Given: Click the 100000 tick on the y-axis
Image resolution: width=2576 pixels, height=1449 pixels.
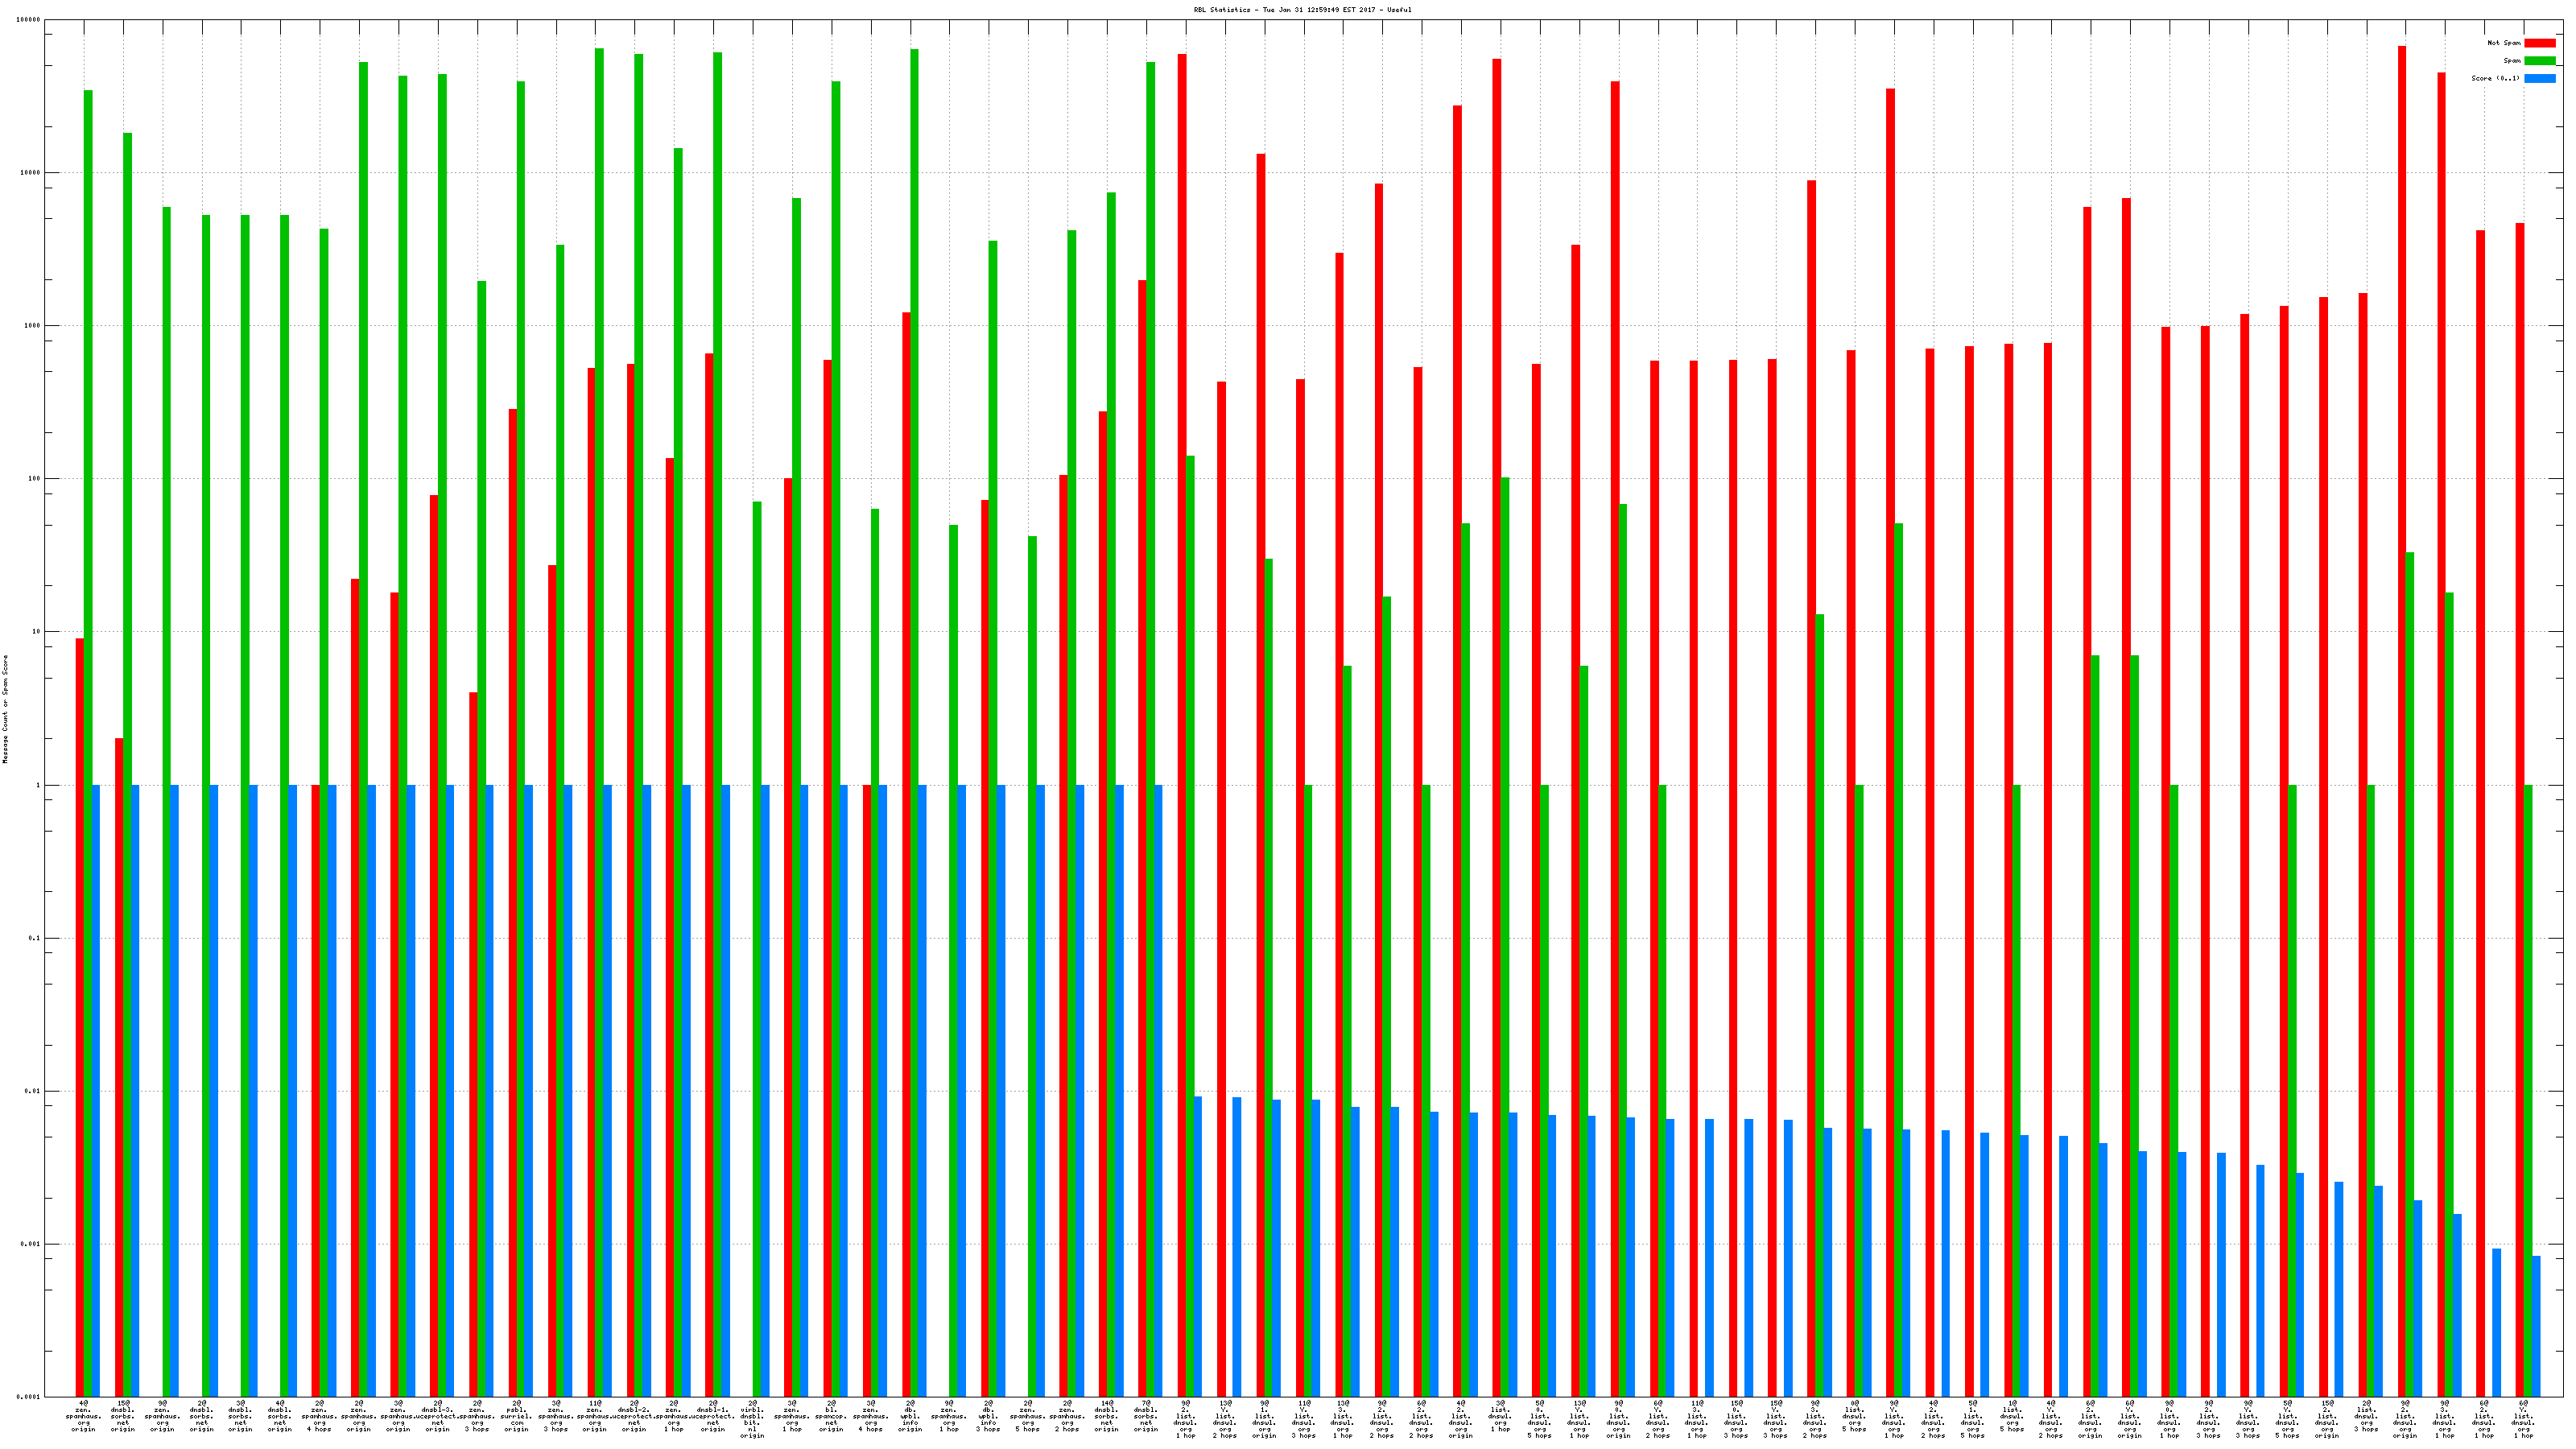Looking at the screenshot, I should (29, 20).
